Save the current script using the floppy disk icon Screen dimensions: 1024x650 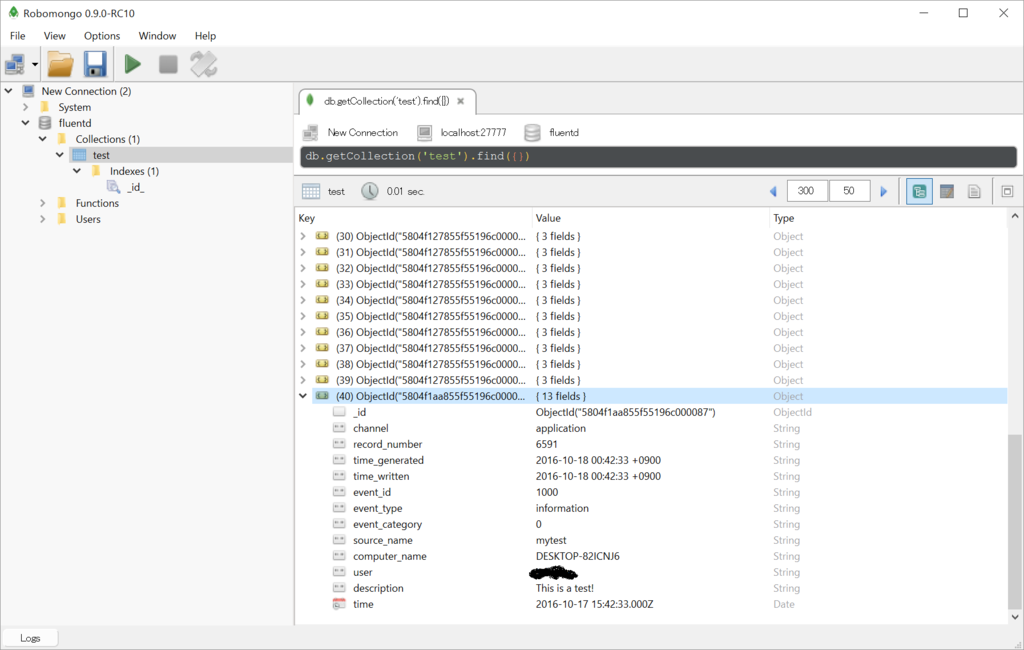point(95,63)
